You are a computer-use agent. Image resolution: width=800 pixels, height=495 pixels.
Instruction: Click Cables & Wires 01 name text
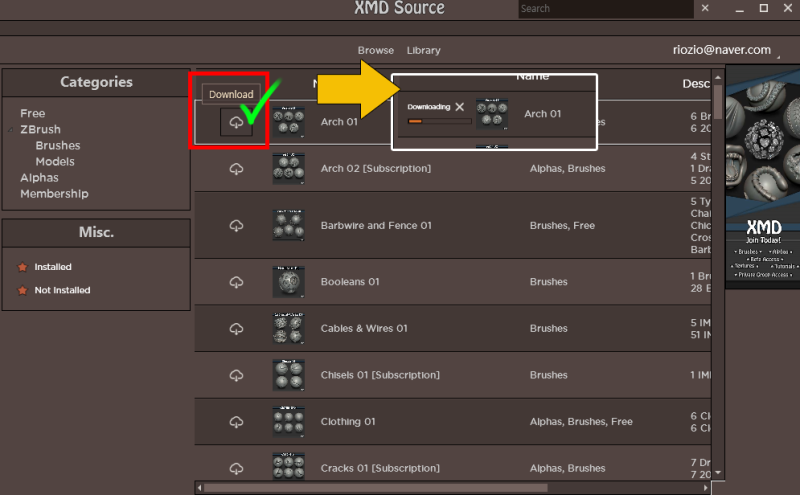click(364, 328)
